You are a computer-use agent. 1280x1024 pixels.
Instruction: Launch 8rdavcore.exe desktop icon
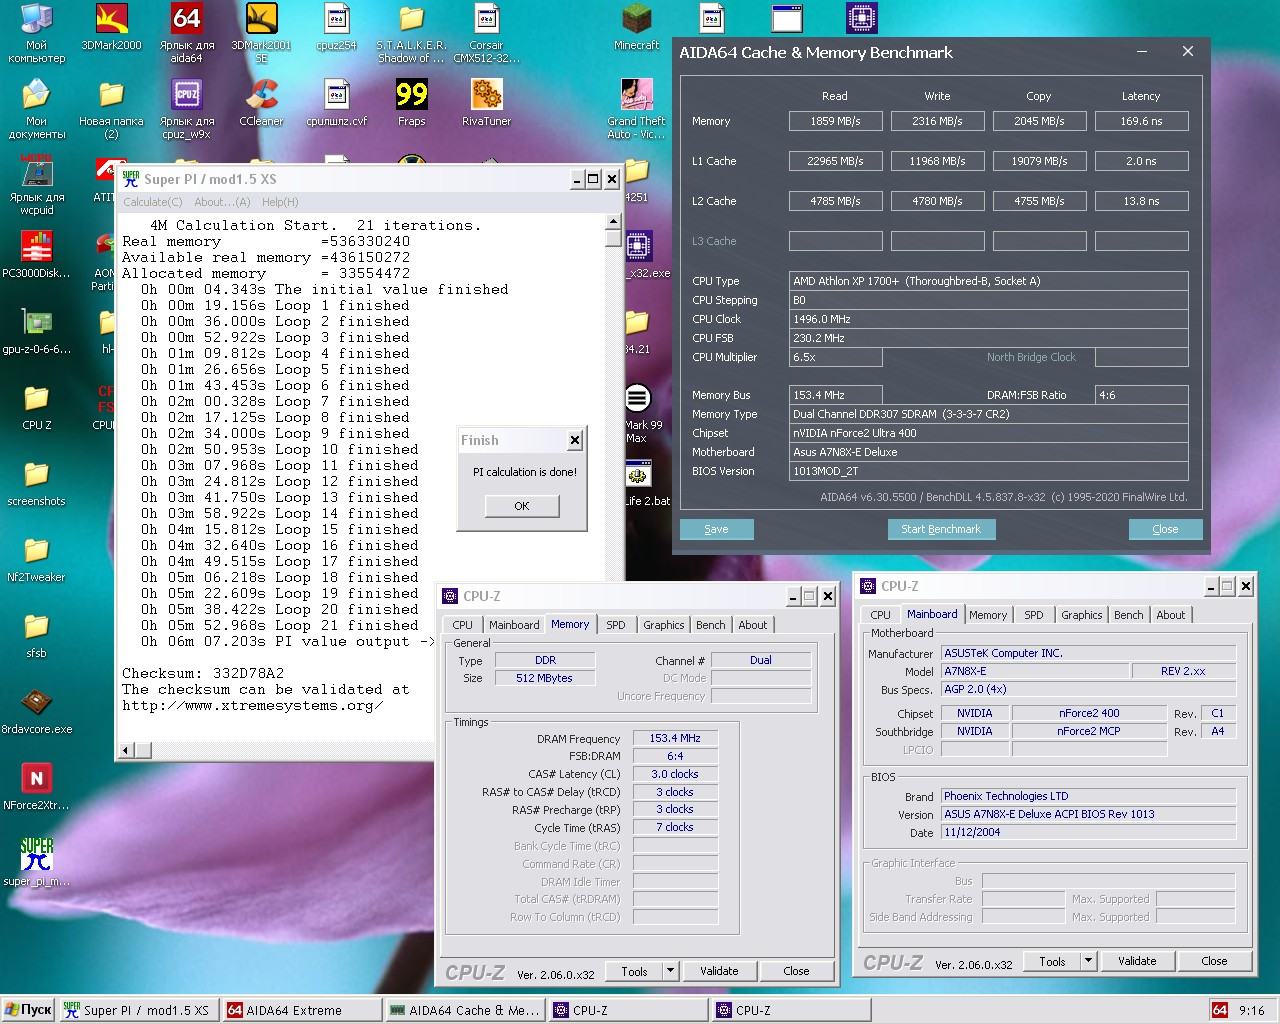coord(37,711)
